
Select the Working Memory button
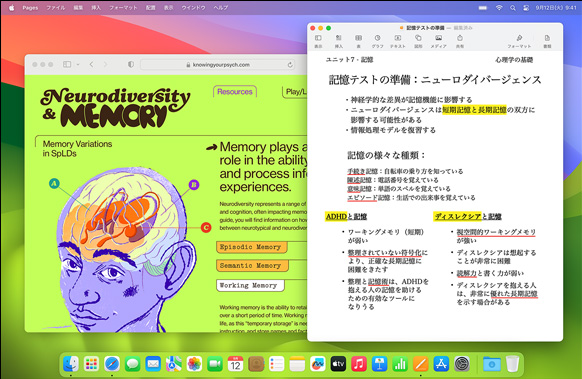point(250,285)
